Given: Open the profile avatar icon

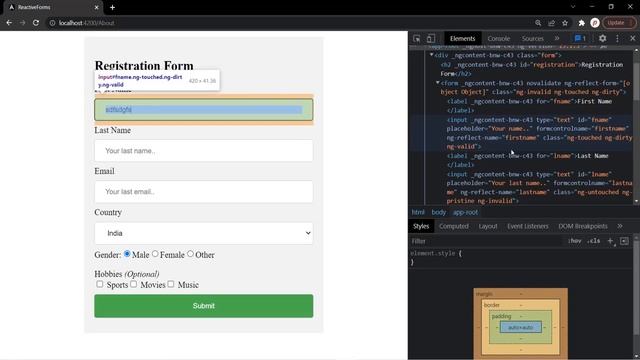Looking at the screenshot, I should (x=595, y=23).
